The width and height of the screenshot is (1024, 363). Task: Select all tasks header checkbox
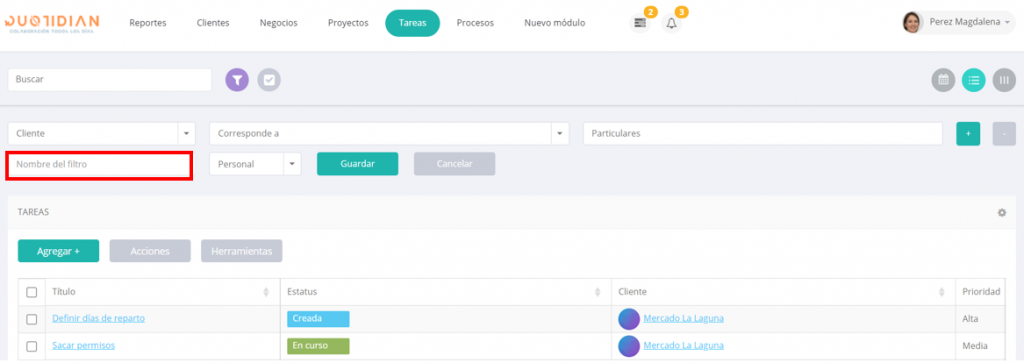(x=31, y=292)
